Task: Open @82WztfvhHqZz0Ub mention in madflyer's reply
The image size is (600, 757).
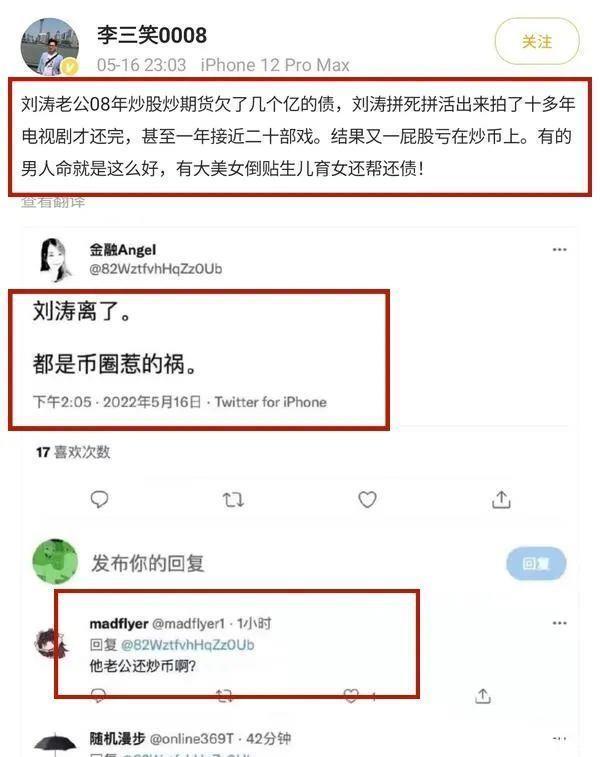Action: coord(187,645)
